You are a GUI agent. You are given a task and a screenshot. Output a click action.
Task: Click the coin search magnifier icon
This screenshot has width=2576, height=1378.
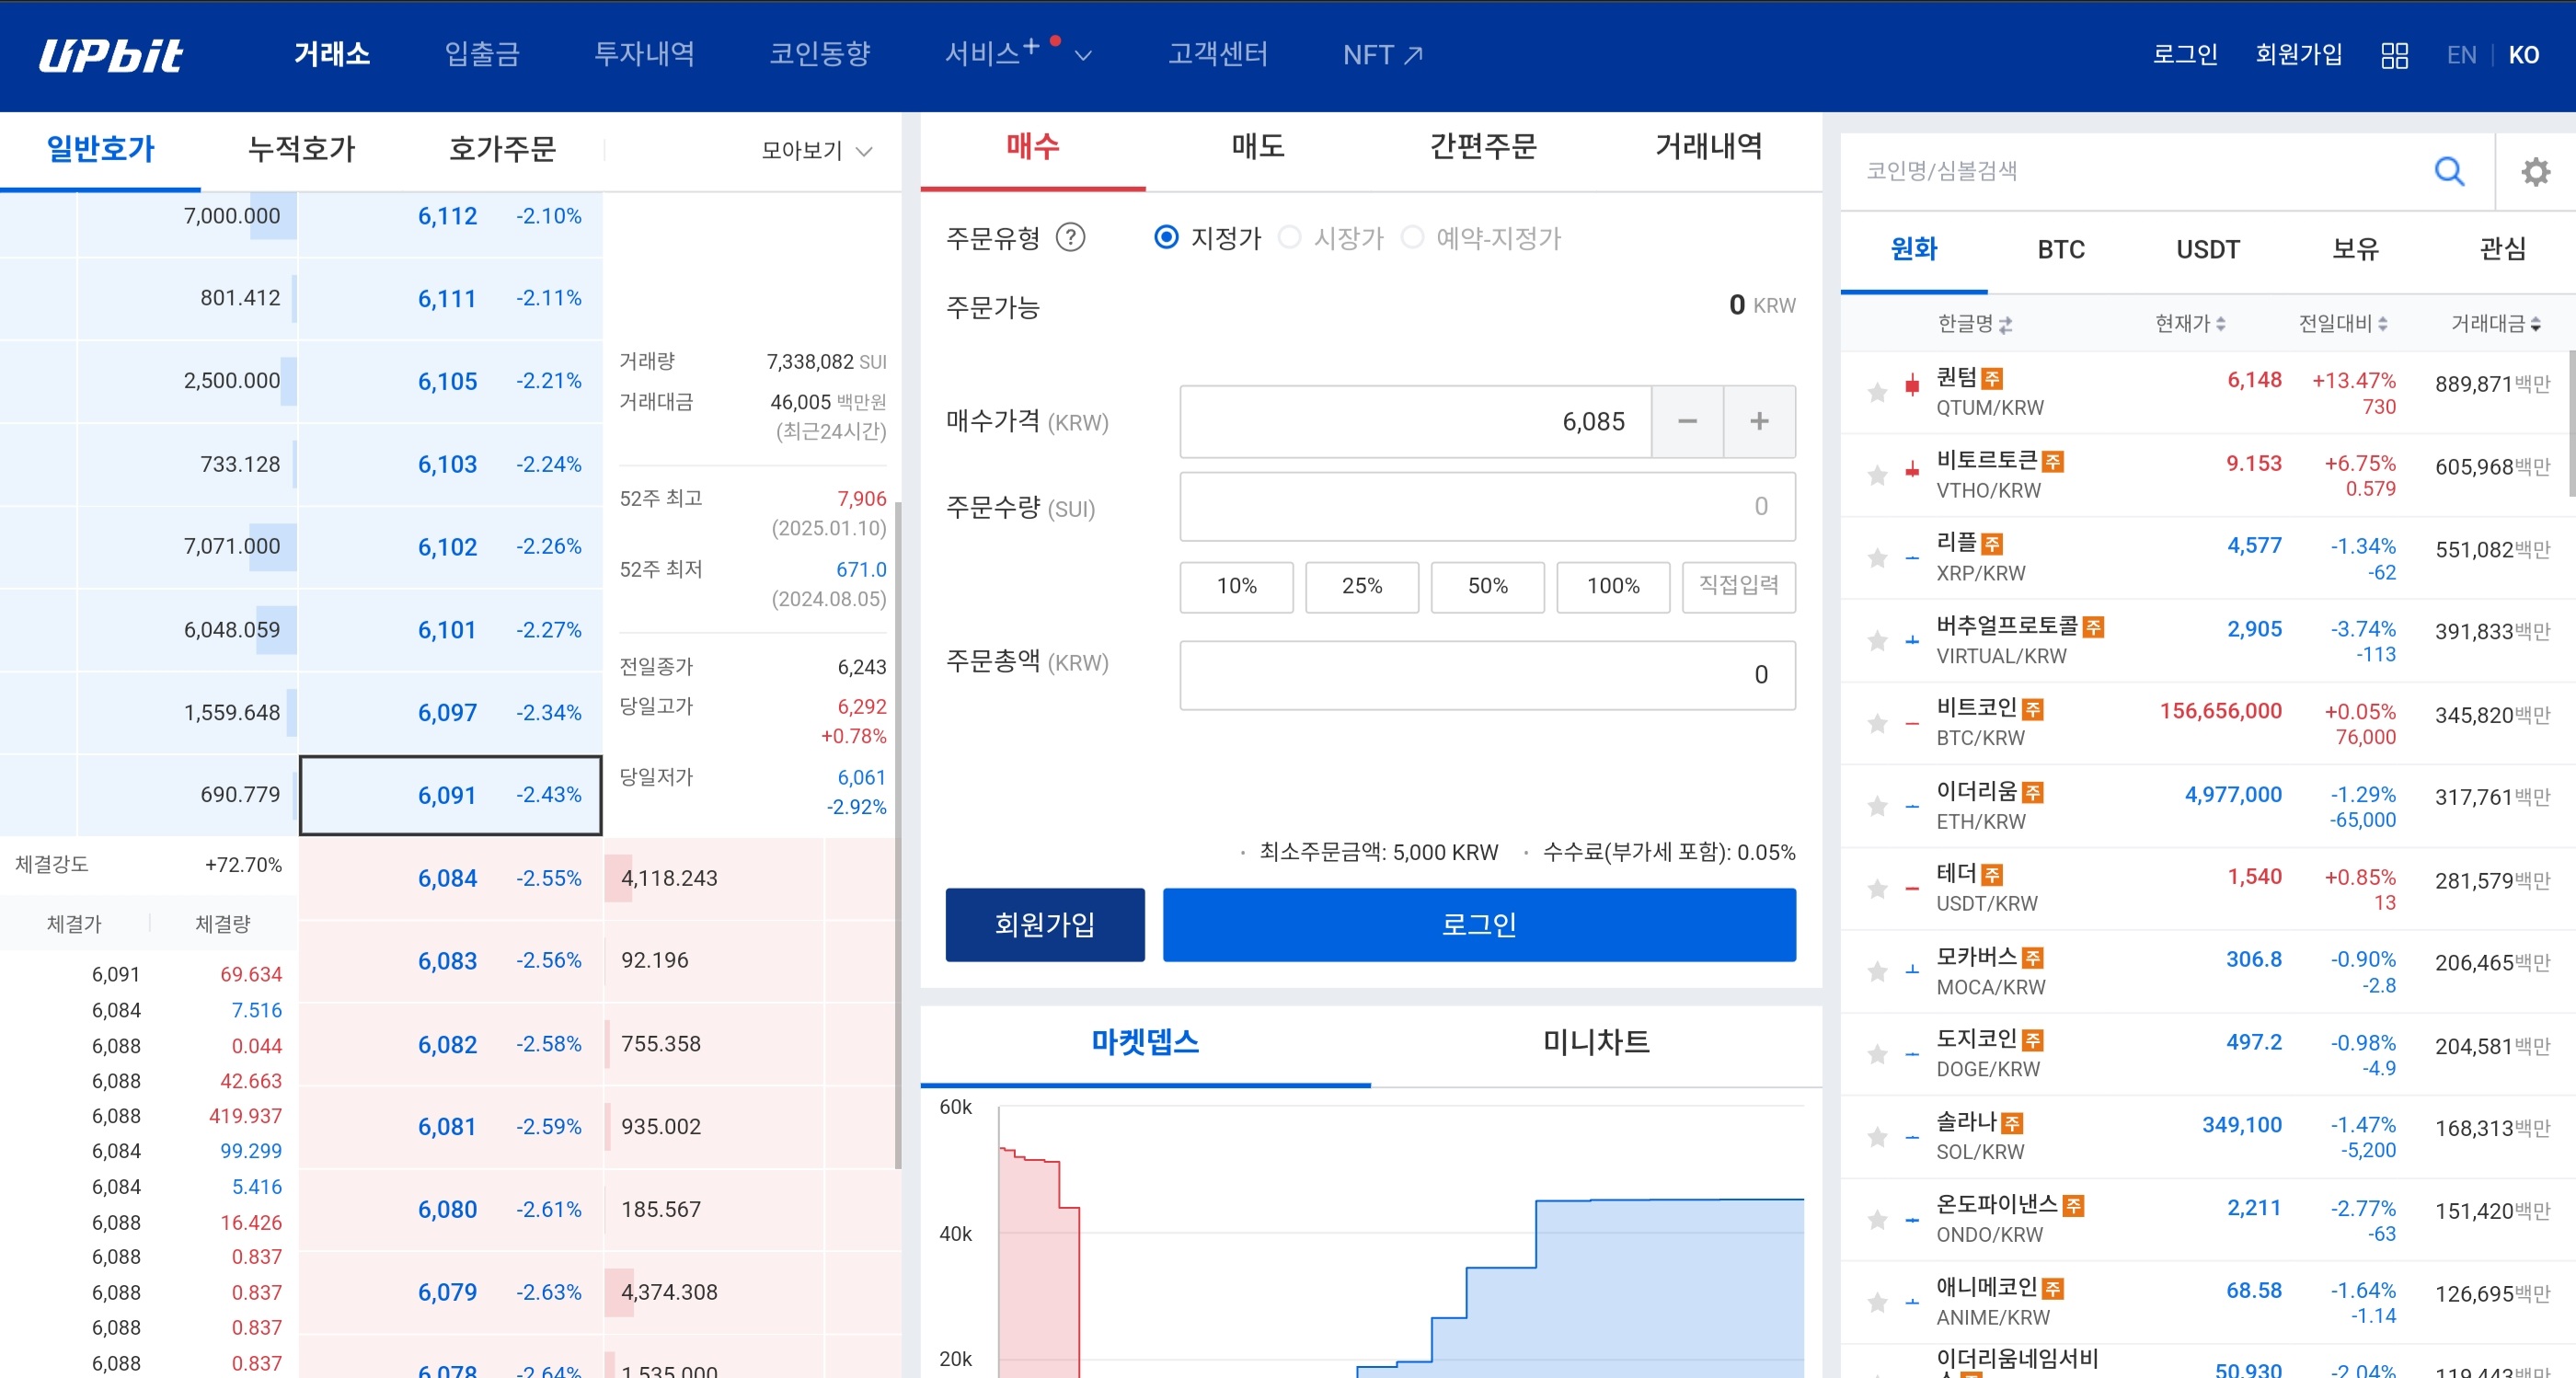2448,171
